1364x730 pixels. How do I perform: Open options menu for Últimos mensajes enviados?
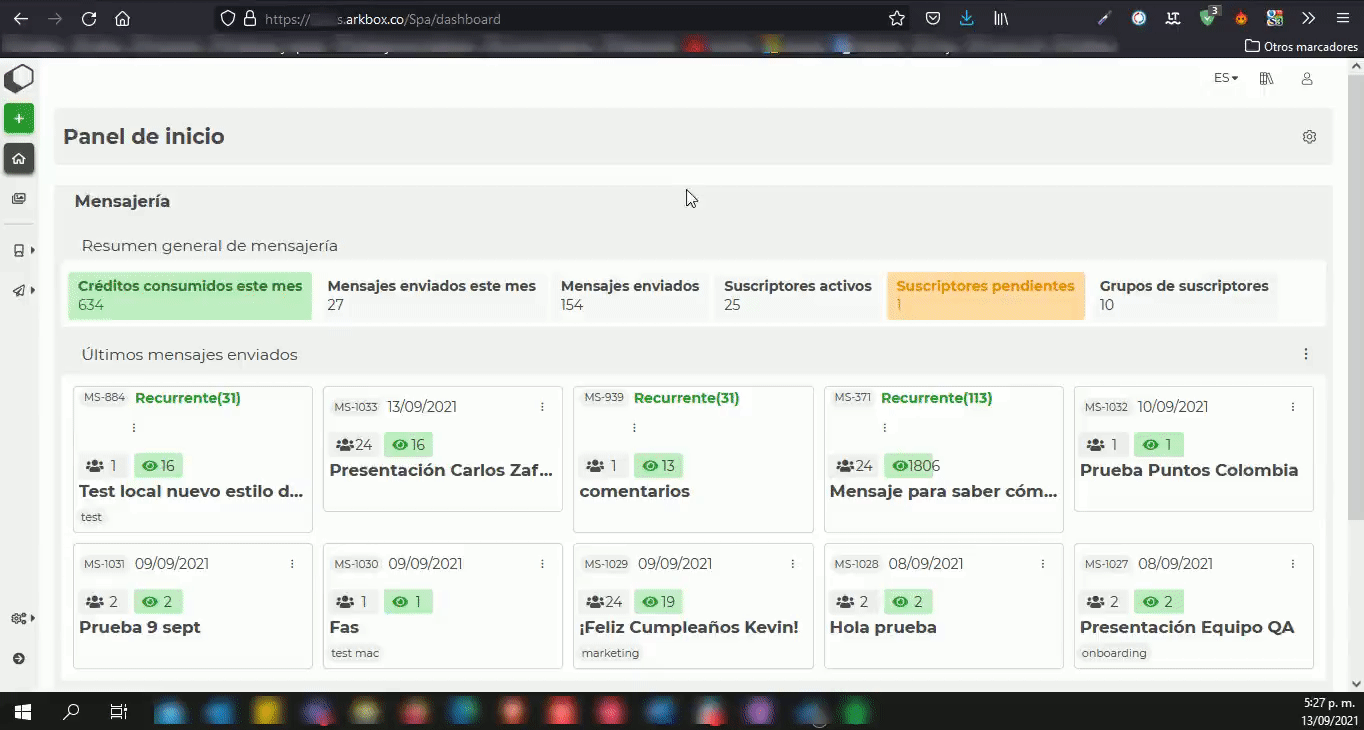(x=1305, y=354)
